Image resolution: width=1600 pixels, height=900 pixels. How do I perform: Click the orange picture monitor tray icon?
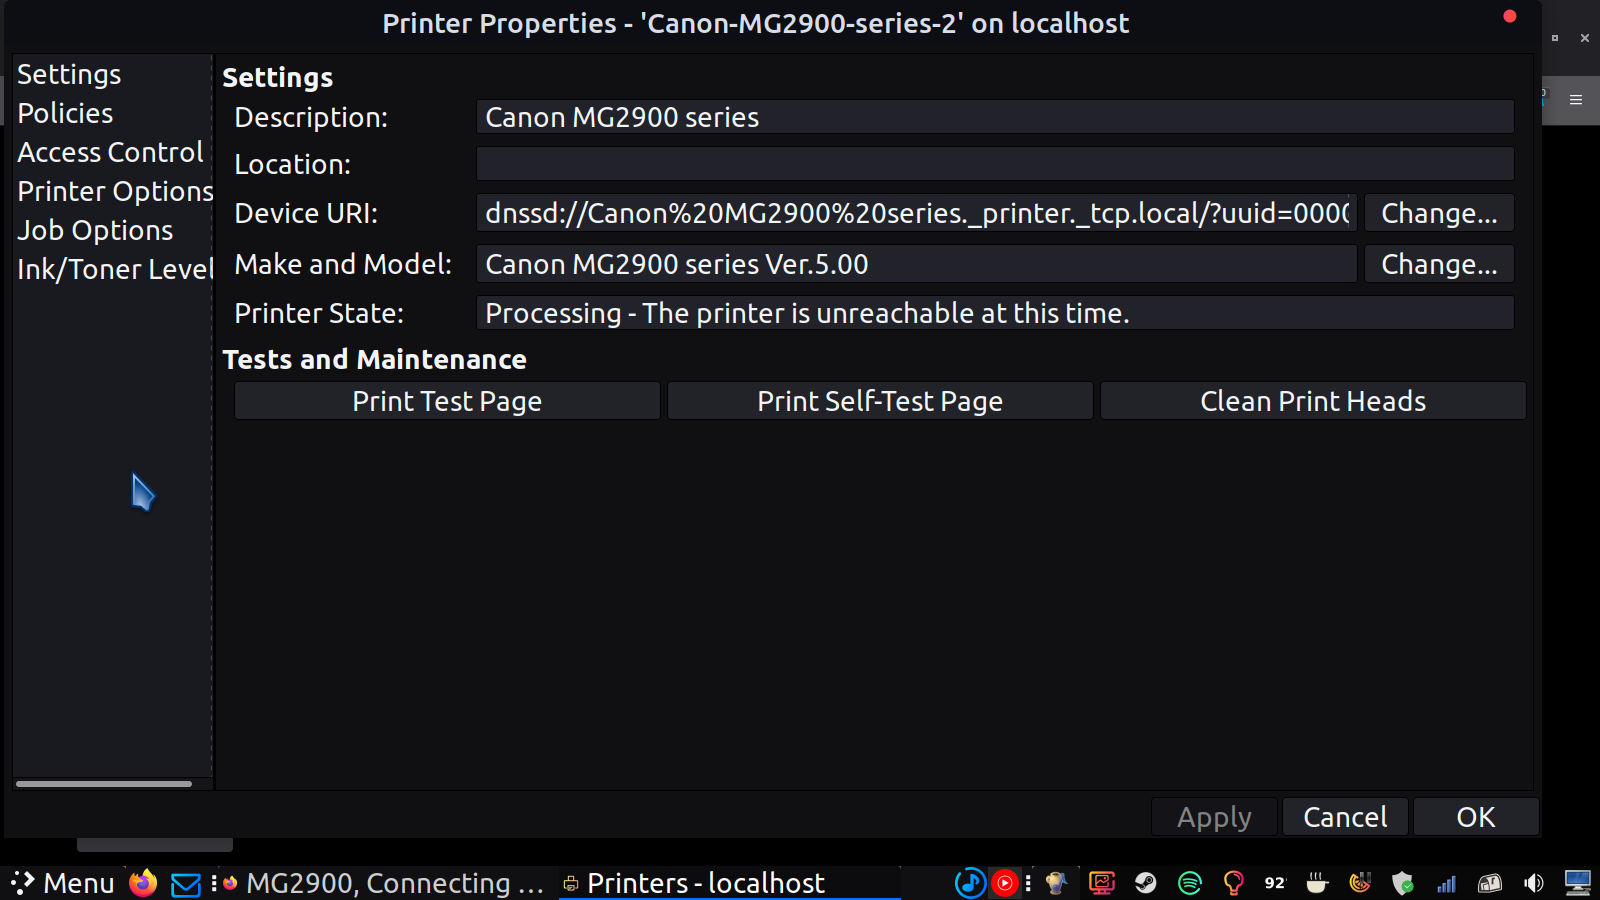click(1102, 883)
